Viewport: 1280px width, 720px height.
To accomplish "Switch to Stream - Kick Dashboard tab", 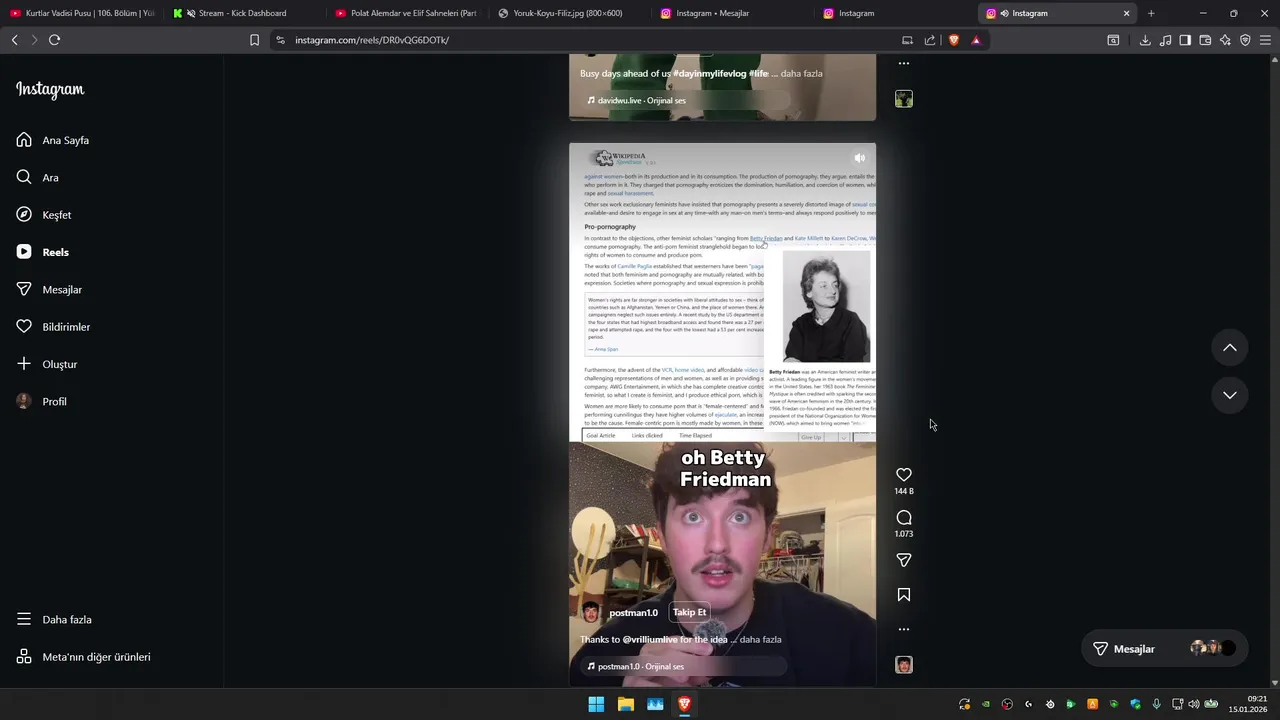I will tap(243, 13).
